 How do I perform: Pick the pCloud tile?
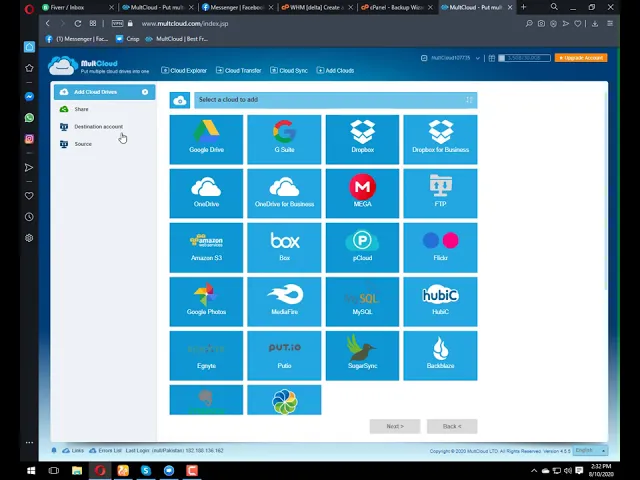point(362,248)
